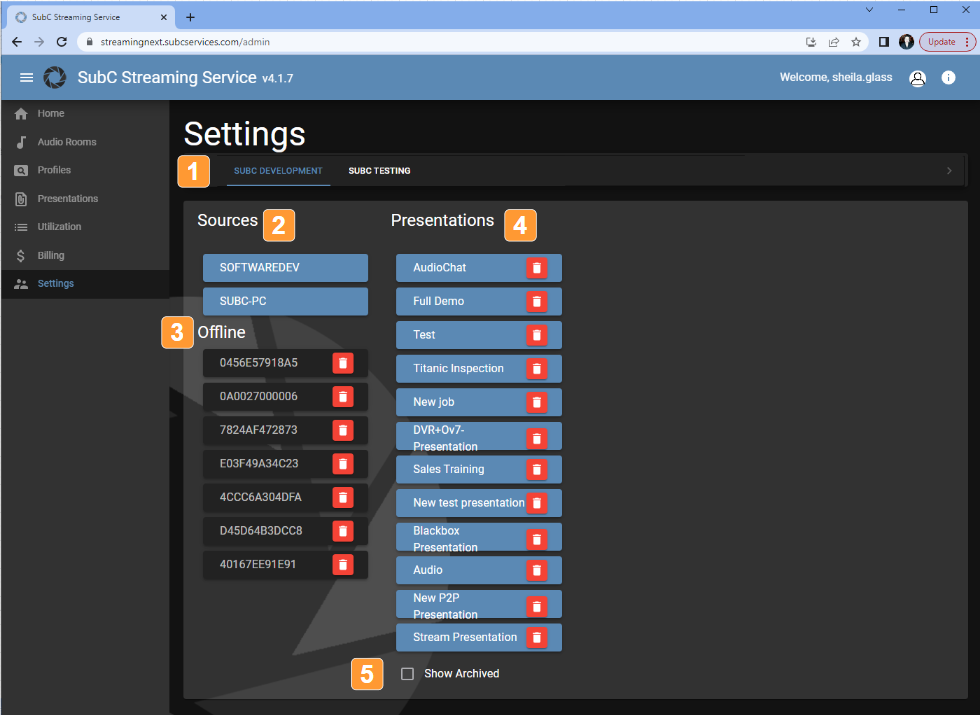Delete the New test presentation entry
This screenshot has width=980, height=715.
click(536, 503)
